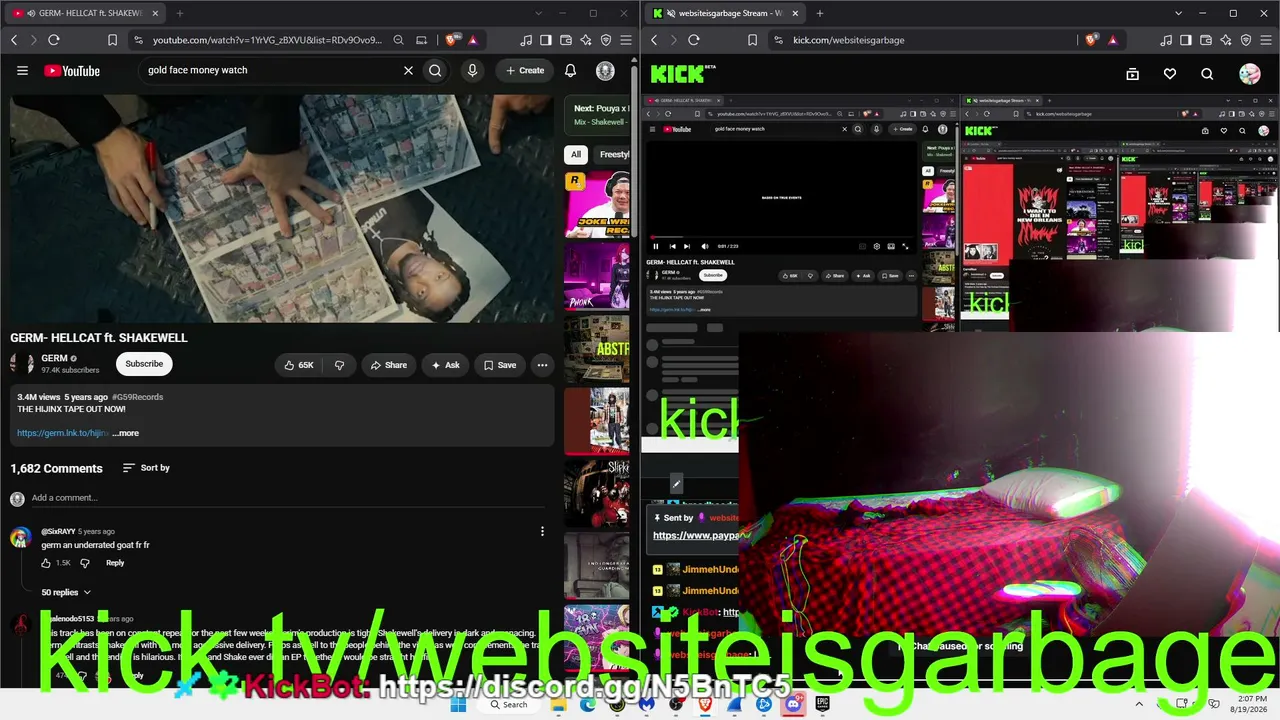Save the video to a playlist

click(500, 365)
